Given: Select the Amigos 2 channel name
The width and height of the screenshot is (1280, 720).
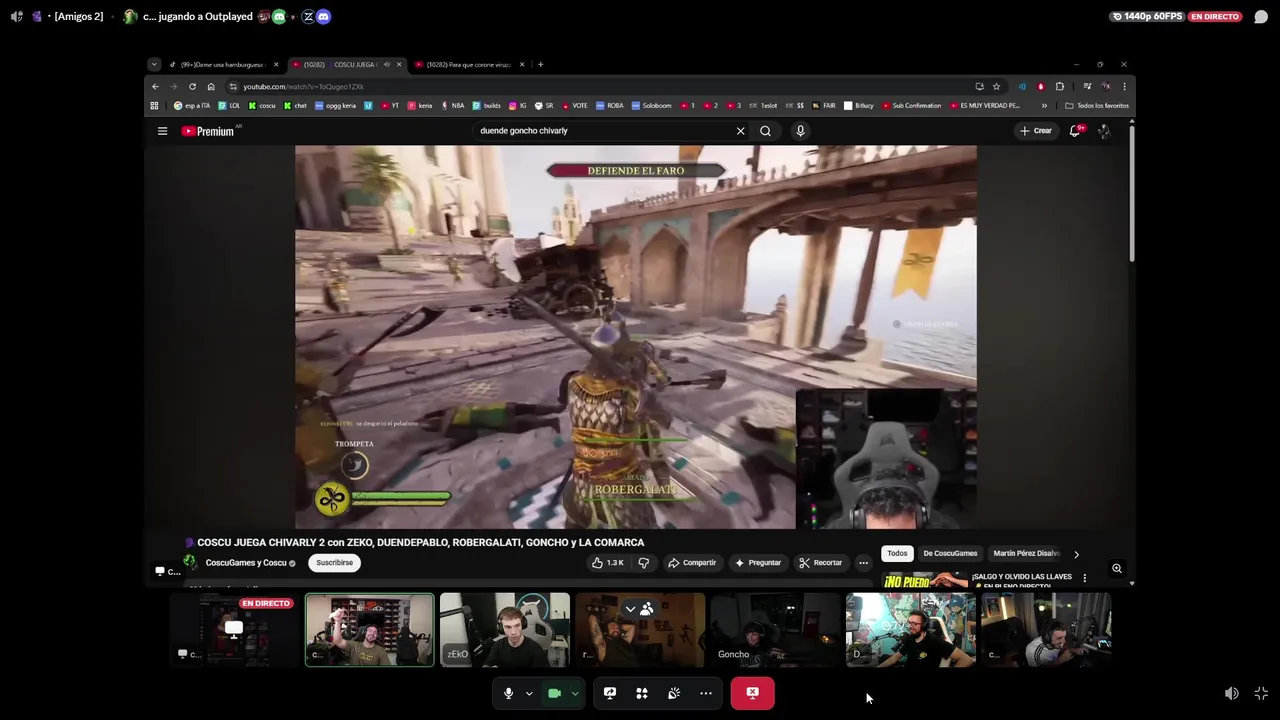Looking at the screenshot, I should tap(78, 16).
